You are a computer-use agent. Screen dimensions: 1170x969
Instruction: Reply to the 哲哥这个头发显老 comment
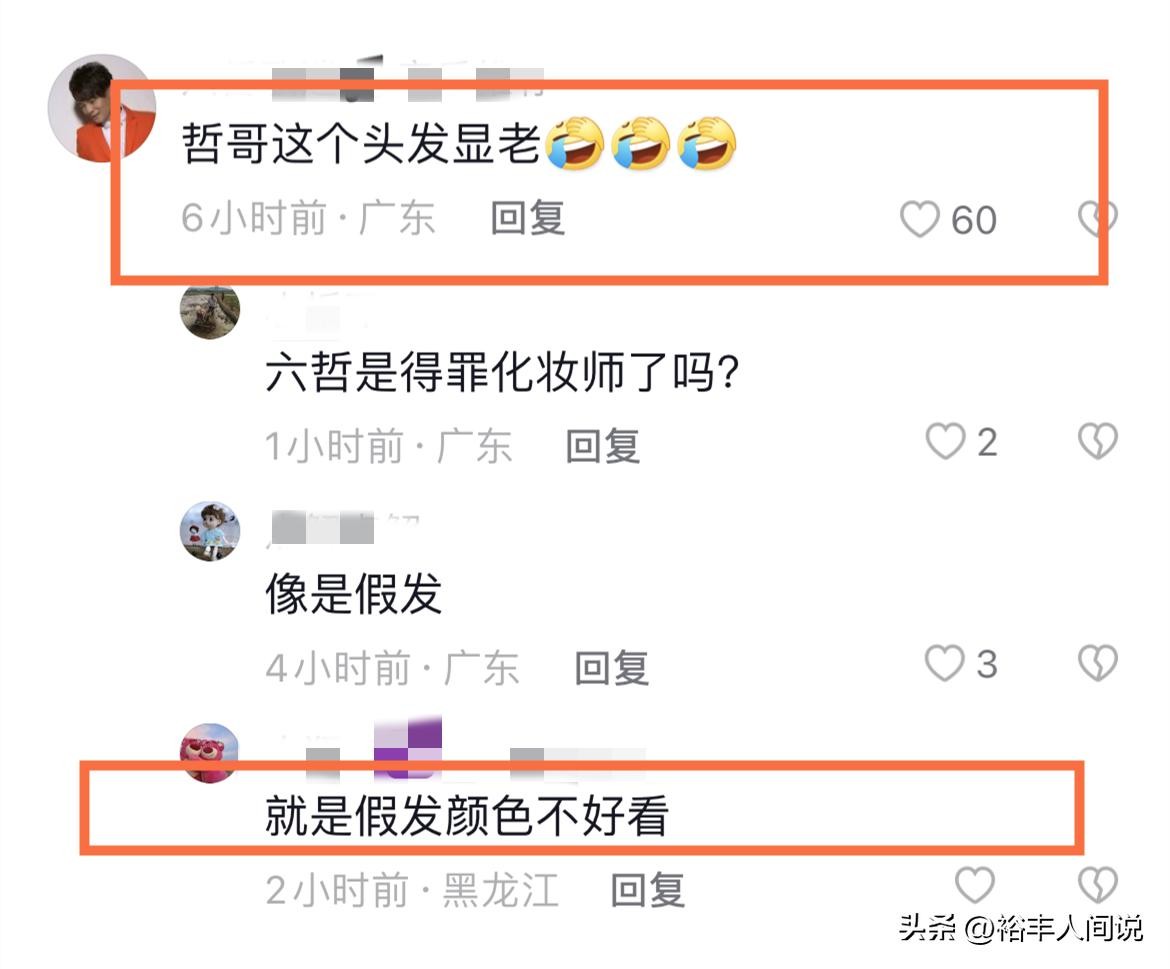pyautogui.click(x=528, y=219)
